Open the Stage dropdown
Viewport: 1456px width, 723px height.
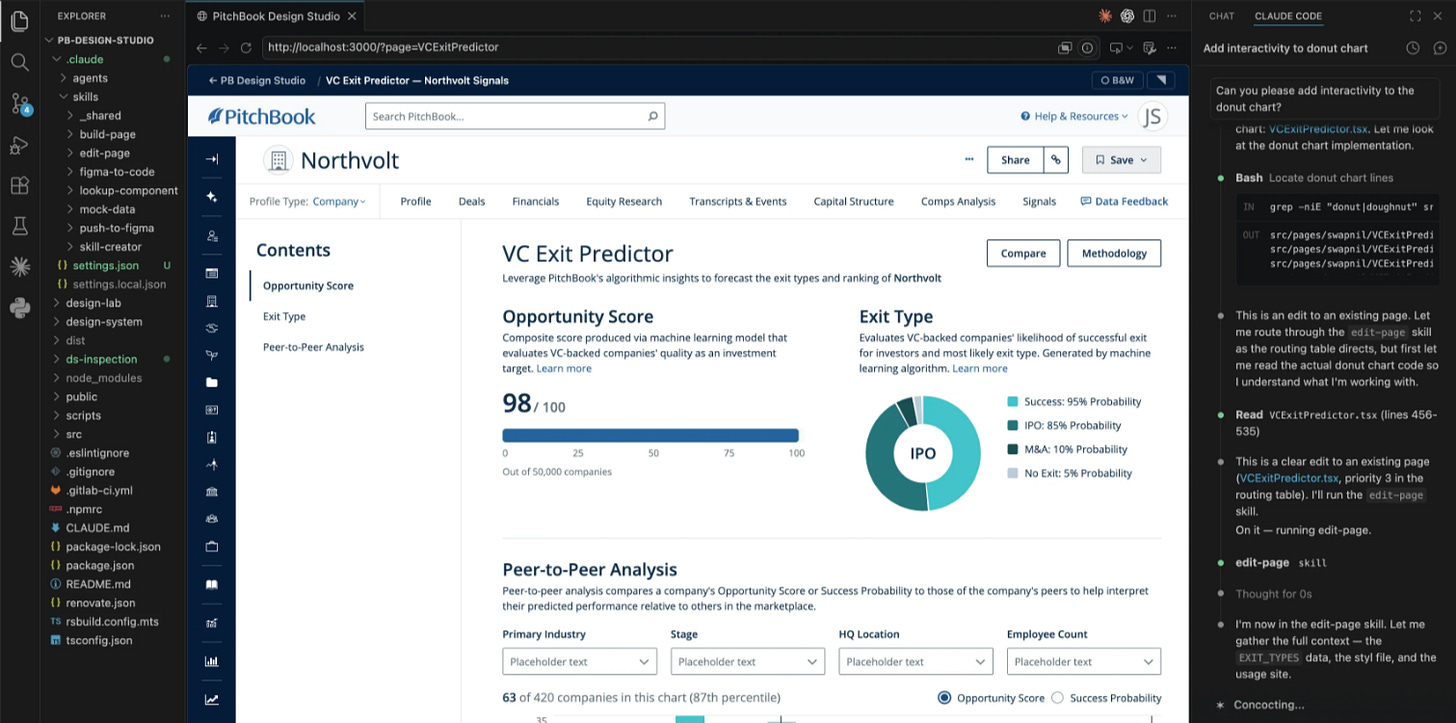[747, 661]
